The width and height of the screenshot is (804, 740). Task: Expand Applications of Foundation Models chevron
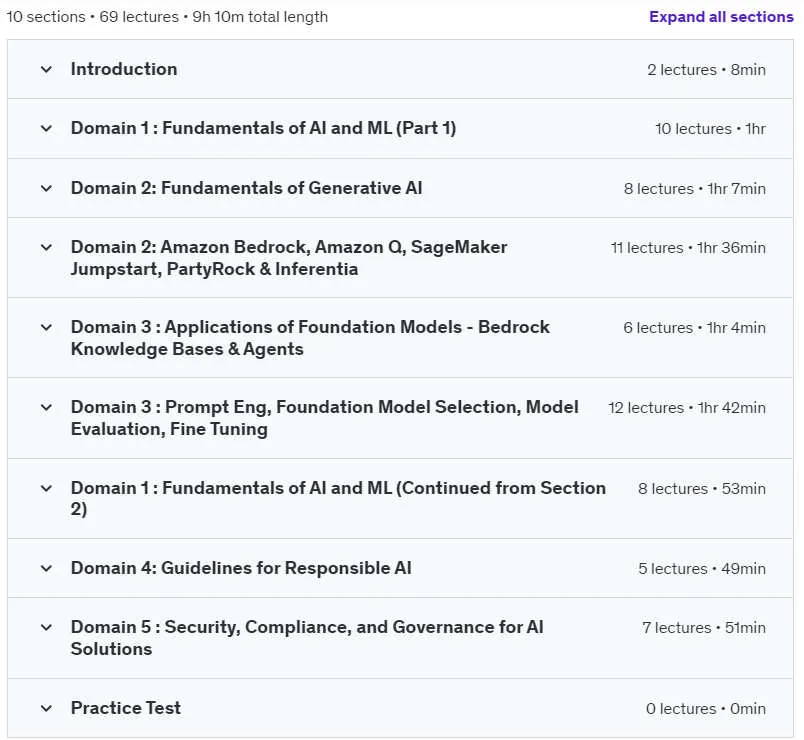coord(46,328)
